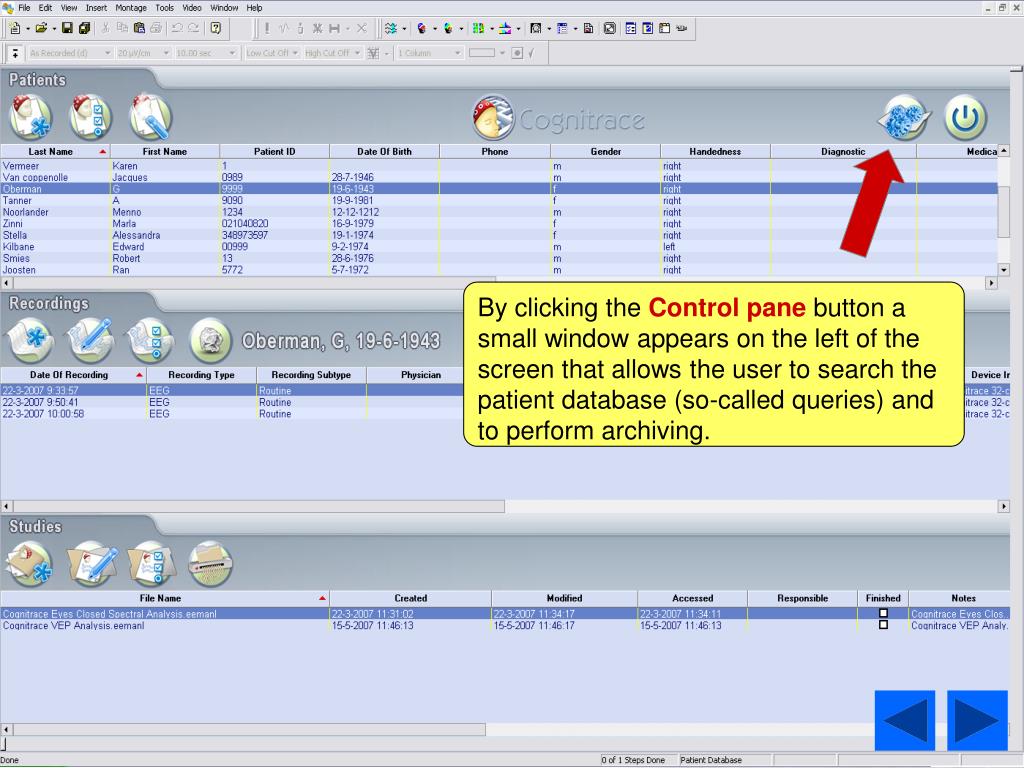Sort patients by Date Of Birth header
1024x768 pixels.
click(384, 152)
